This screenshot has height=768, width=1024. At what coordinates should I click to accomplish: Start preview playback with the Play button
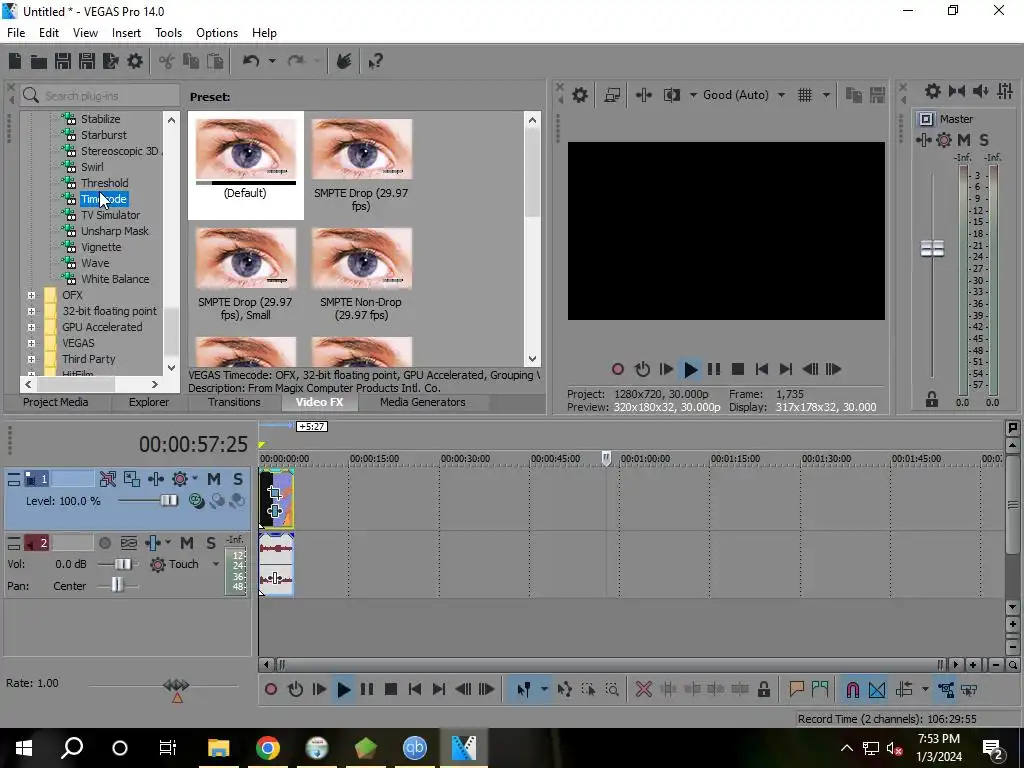pyautogui.click(x=690, y=370)
